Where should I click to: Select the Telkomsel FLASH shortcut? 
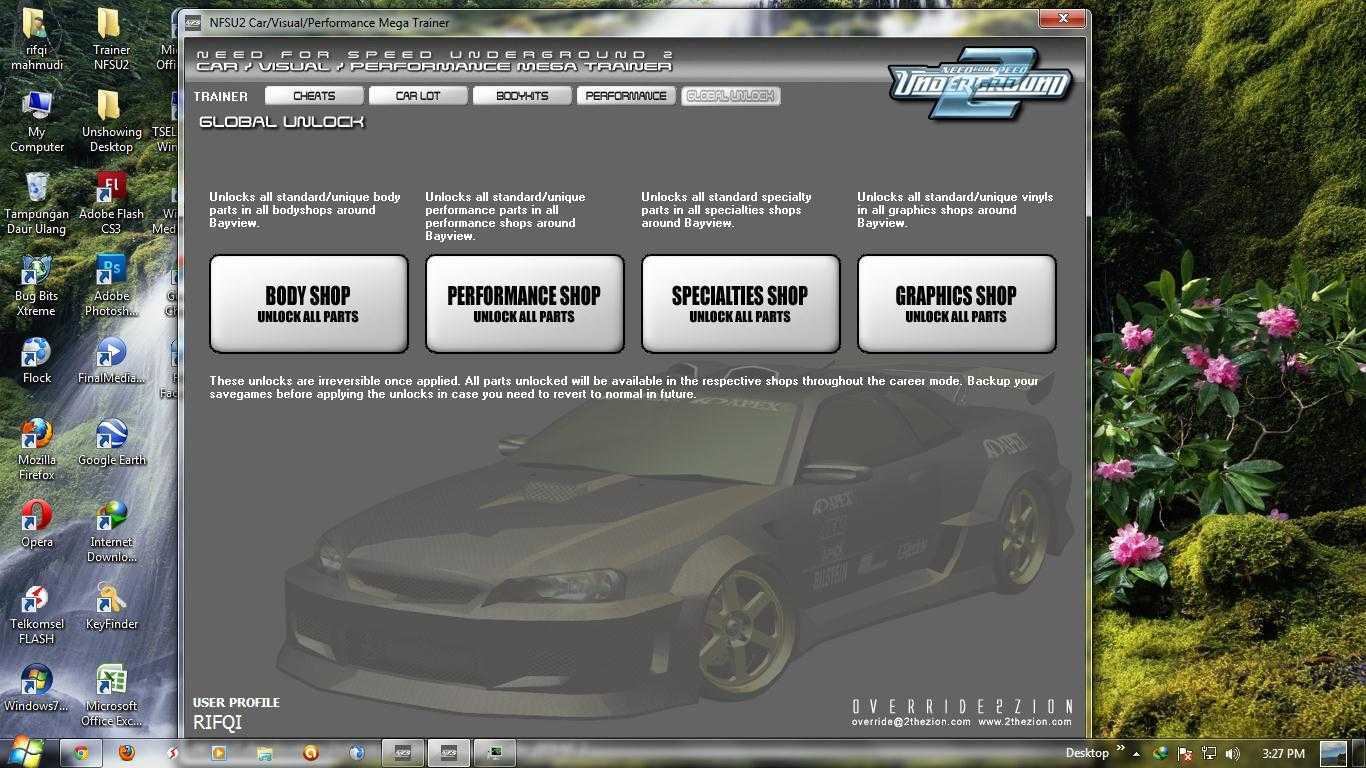[37, 614]
